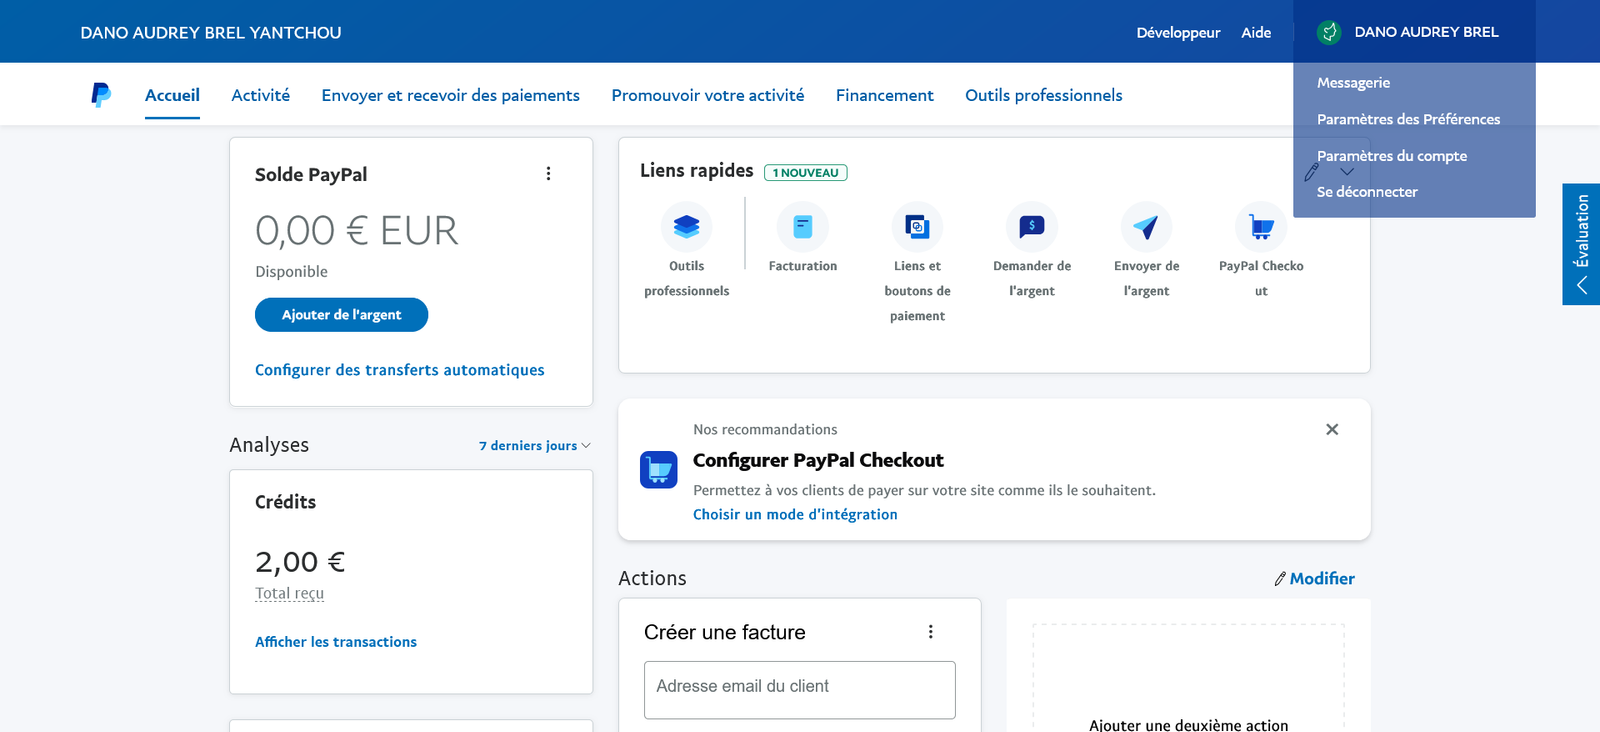Open the Outils professionnels quick link icon
Image resolution: width=1600 pixels, height=732 pixels.
pyautogui.click(x=687, y=227)
